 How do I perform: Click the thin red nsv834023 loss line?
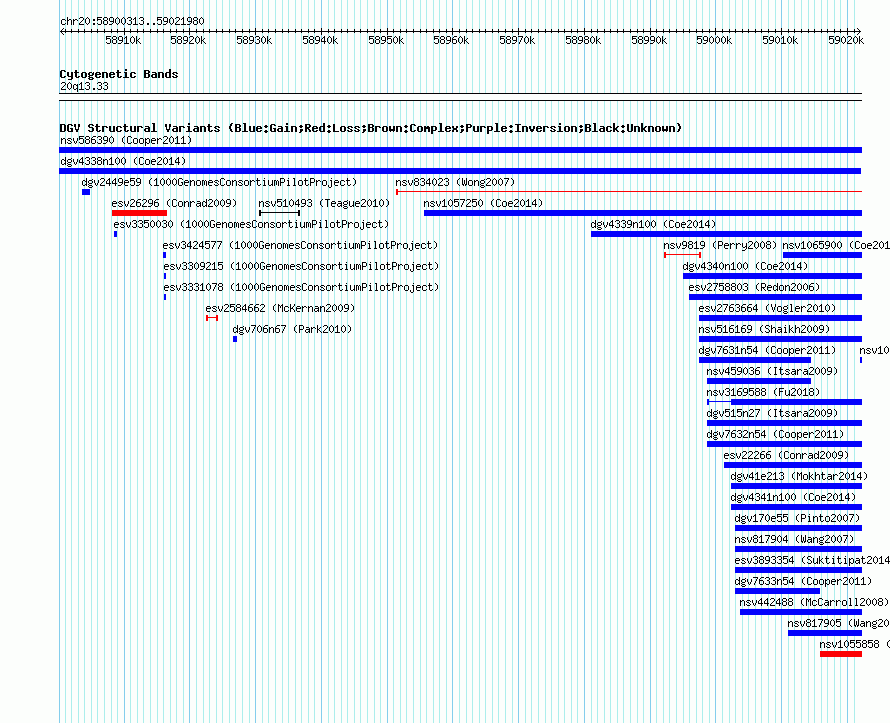click(629, 192)
